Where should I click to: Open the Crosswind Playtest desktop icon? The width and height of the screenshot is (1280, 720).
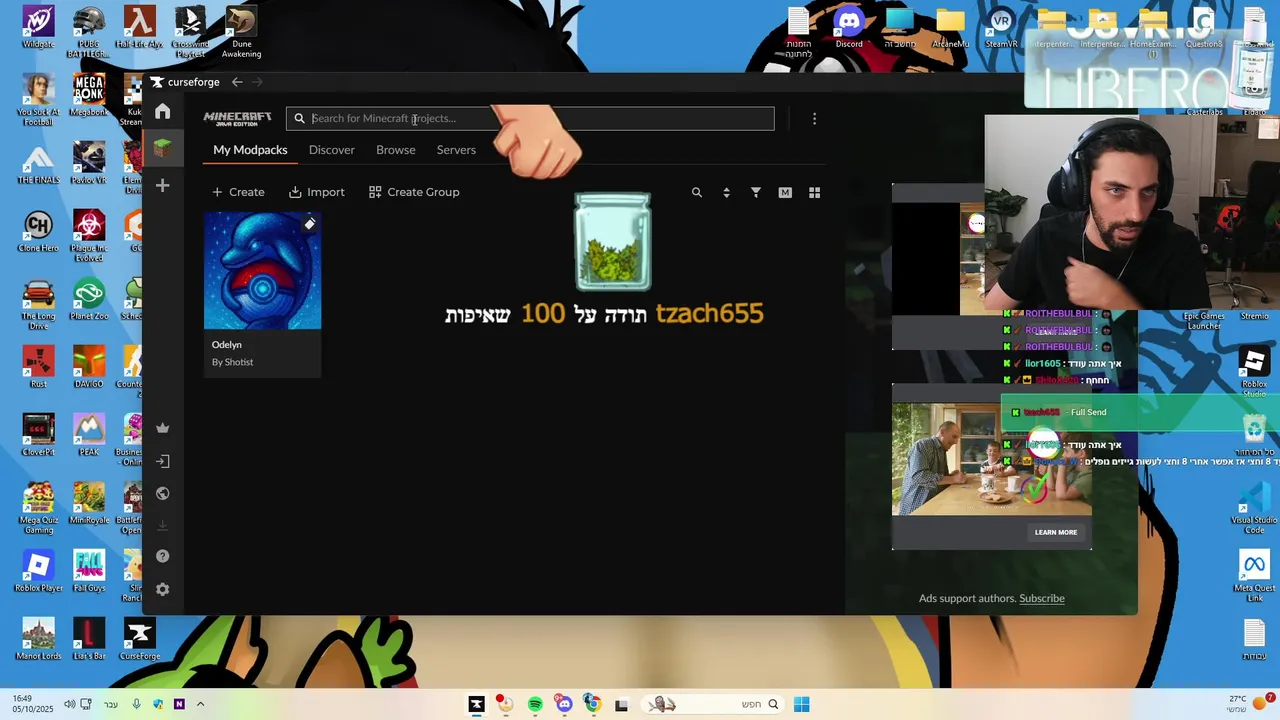coord(190,32)
